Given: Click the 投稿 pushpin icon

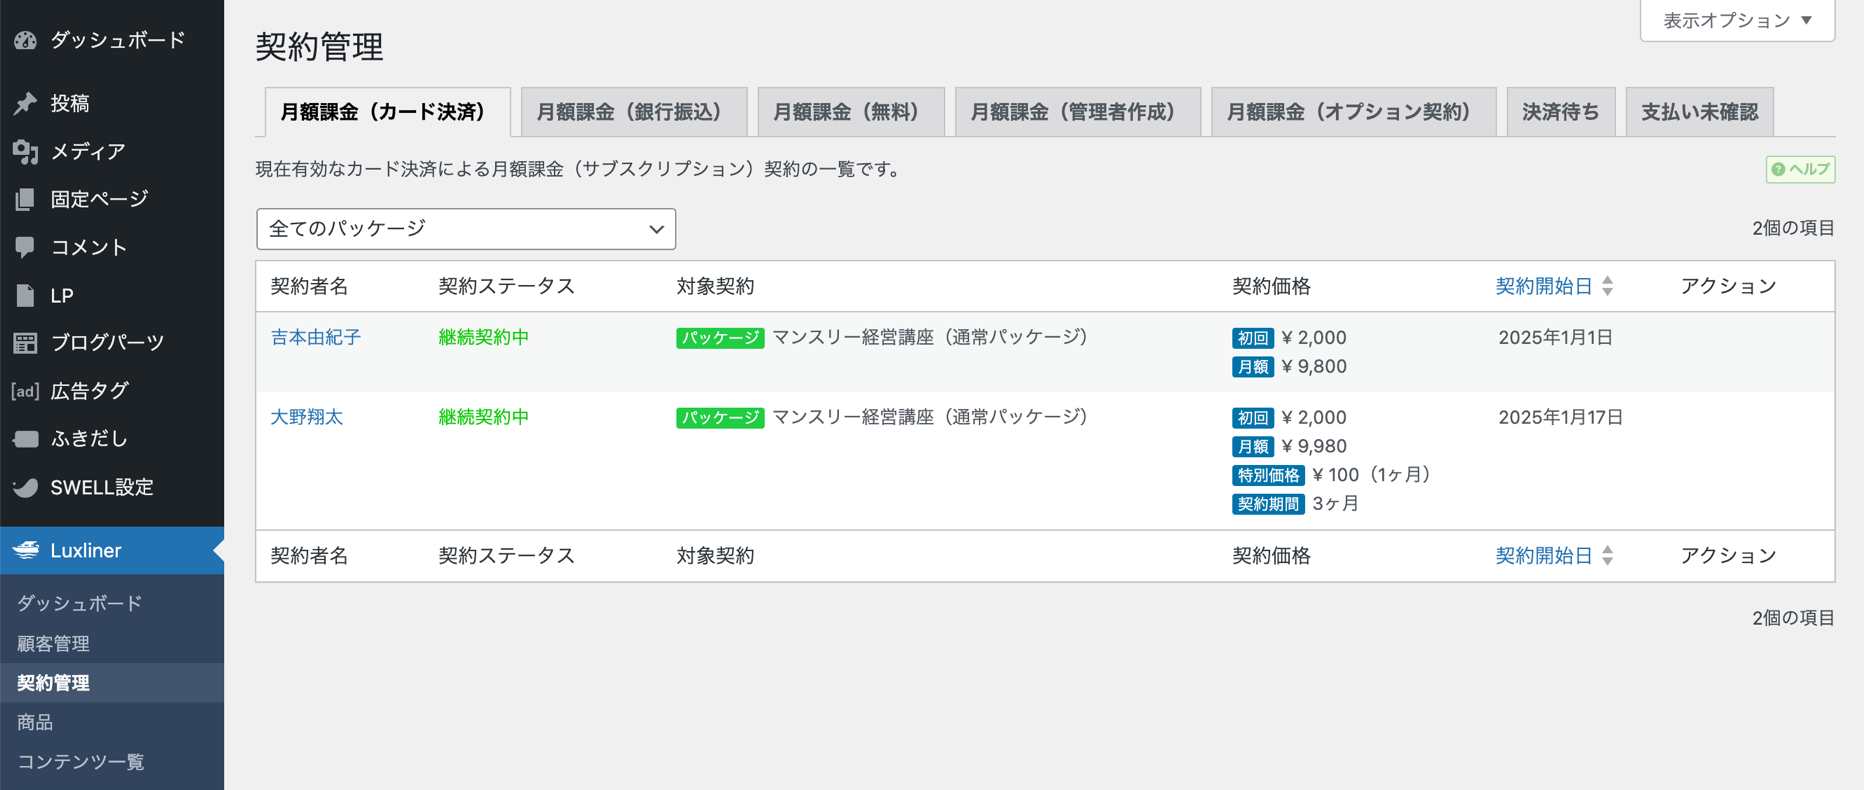Looking at the screenshot, I should [25, 103].
